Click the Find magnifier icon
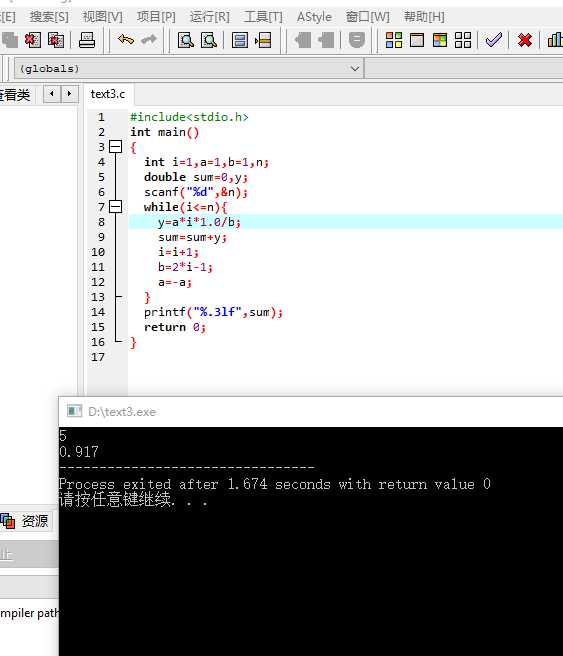 pos(186,41)
